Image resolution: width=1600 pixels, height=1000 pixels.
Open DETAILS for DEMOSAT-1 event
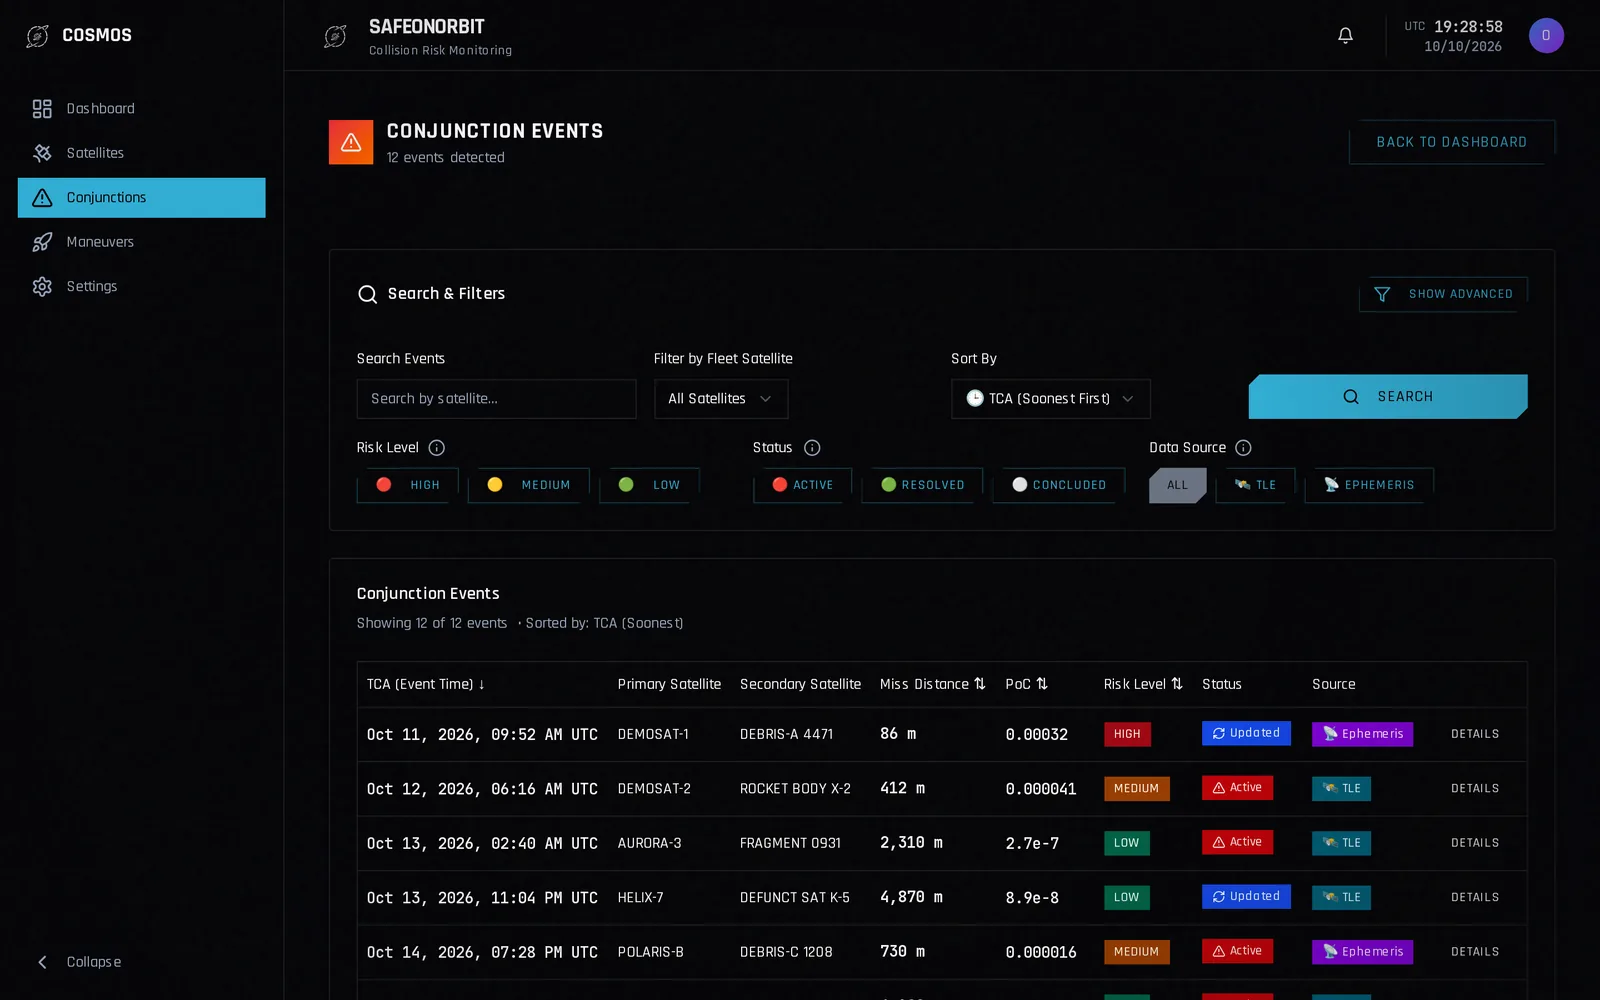[1475, 734]
